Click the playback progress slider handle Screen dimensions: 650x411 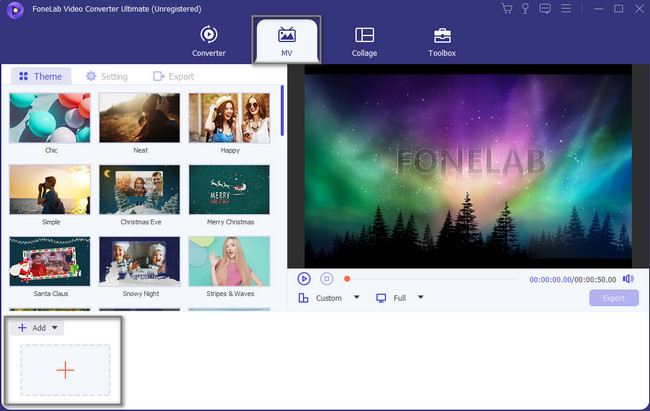coord(347,279)
